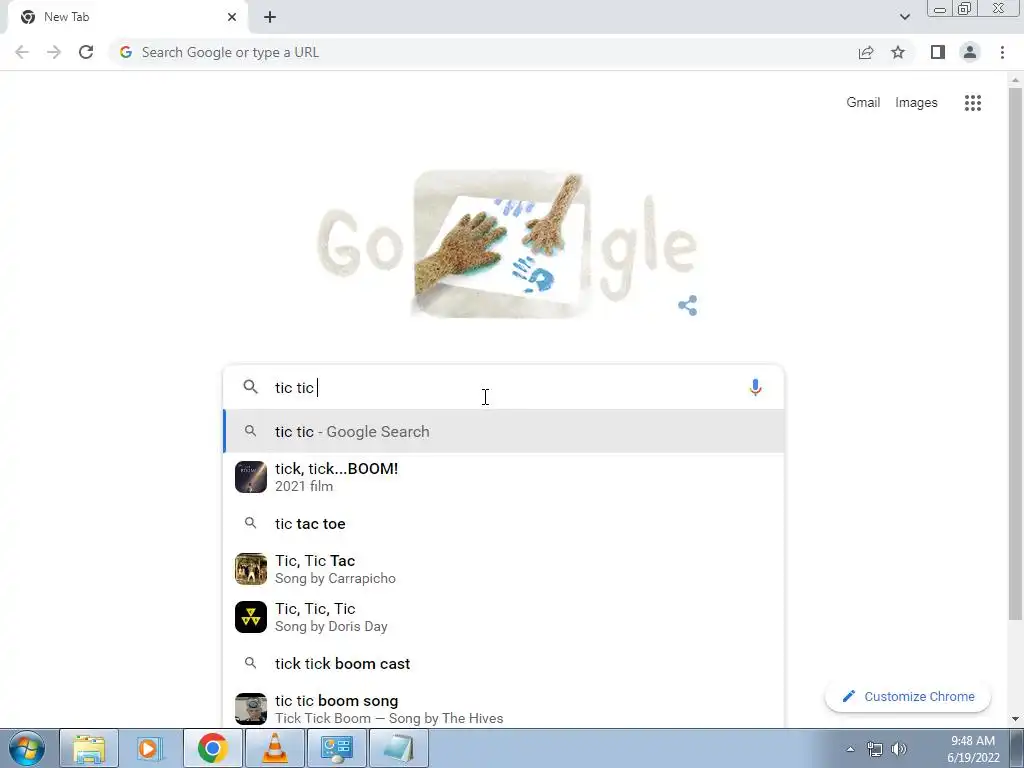The width and height of the screenshot is (1024, 768).
Task: Share the Google Doodle
Action: [688, 305]
